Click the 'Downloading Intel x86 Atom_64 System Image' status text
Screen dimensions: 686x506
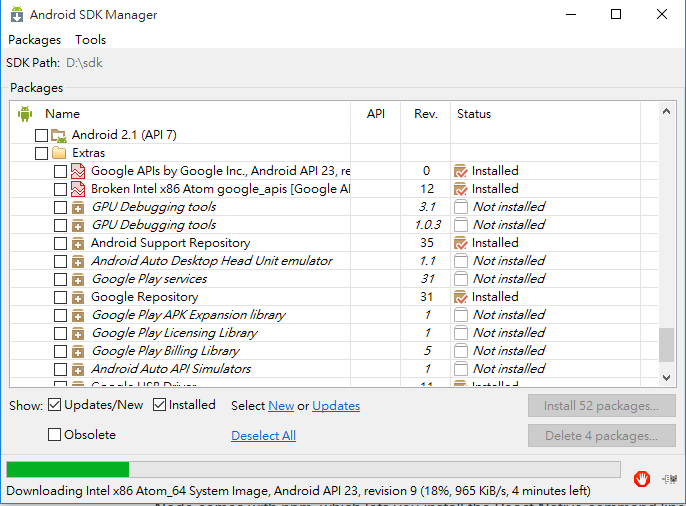[x=298, y=491]
